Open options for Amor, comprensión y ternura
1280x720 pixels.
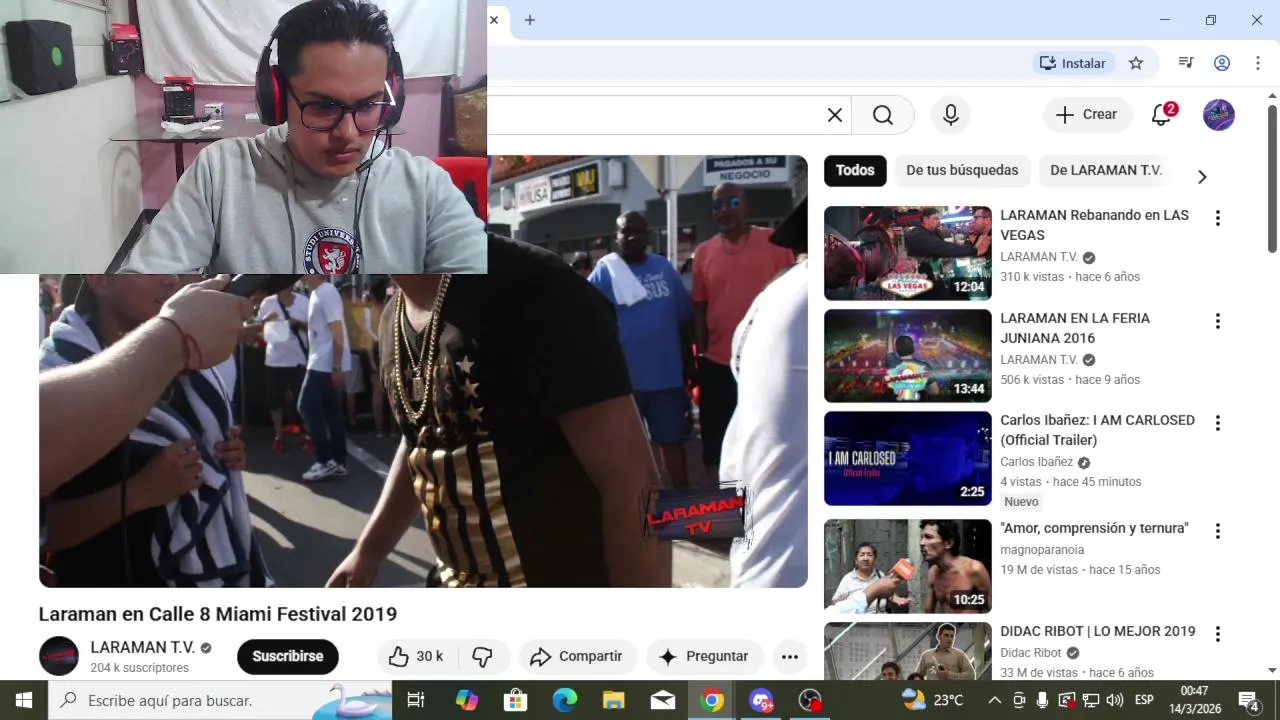point(1218,531)
